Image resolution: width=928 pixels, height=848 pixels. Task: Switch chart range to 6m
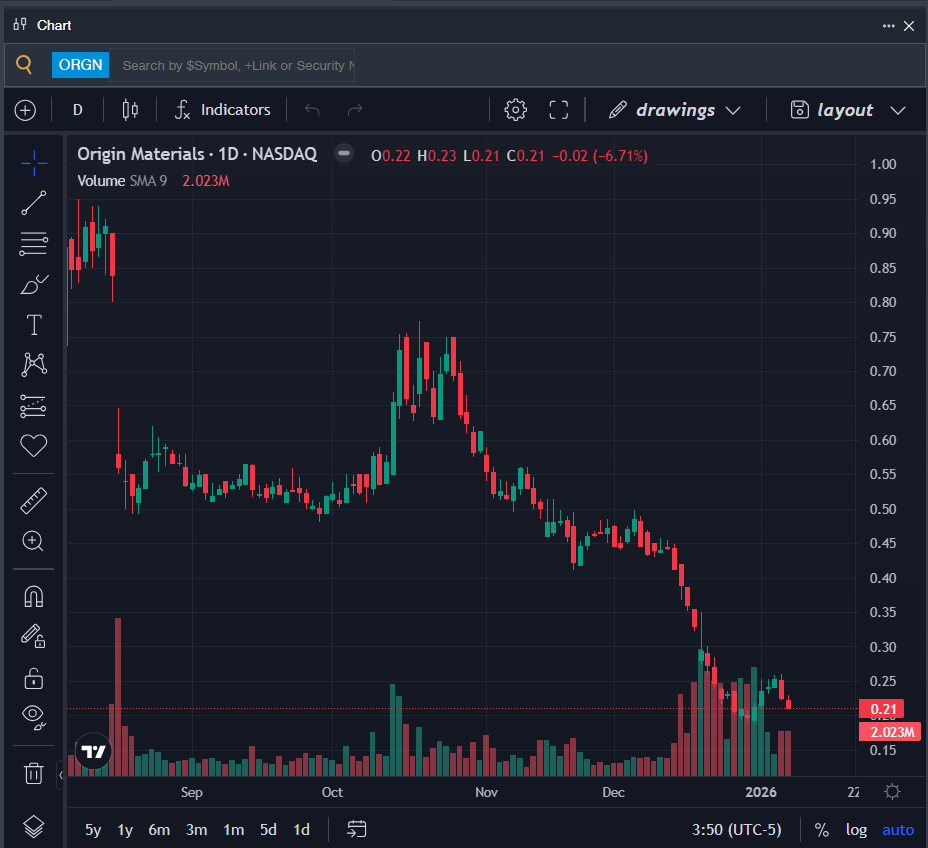click(x=159, y=830)
